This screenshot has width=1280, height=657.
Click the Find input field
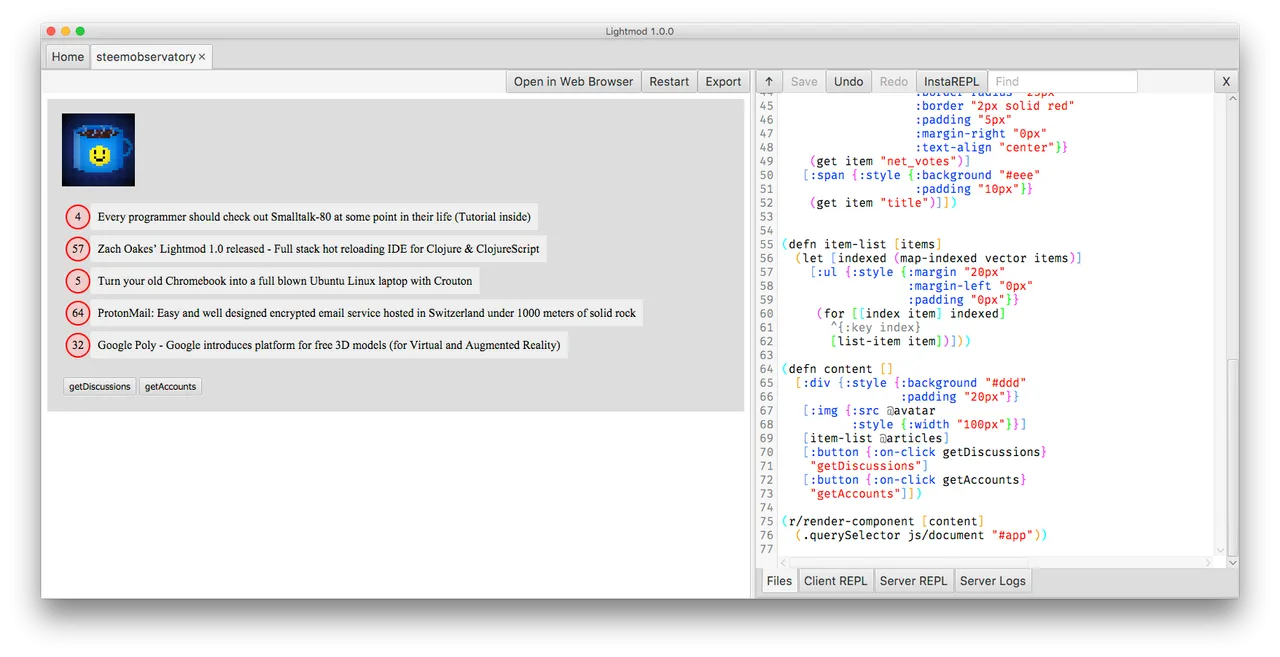[1062, 81]
